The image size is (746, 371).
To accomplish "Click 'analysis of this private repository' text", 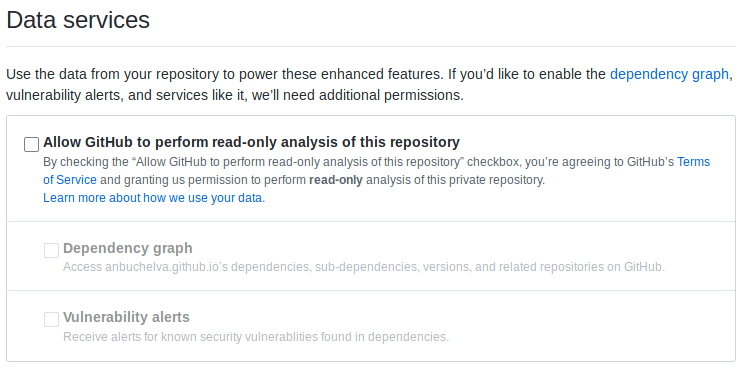I will click(x=455, y=180).
